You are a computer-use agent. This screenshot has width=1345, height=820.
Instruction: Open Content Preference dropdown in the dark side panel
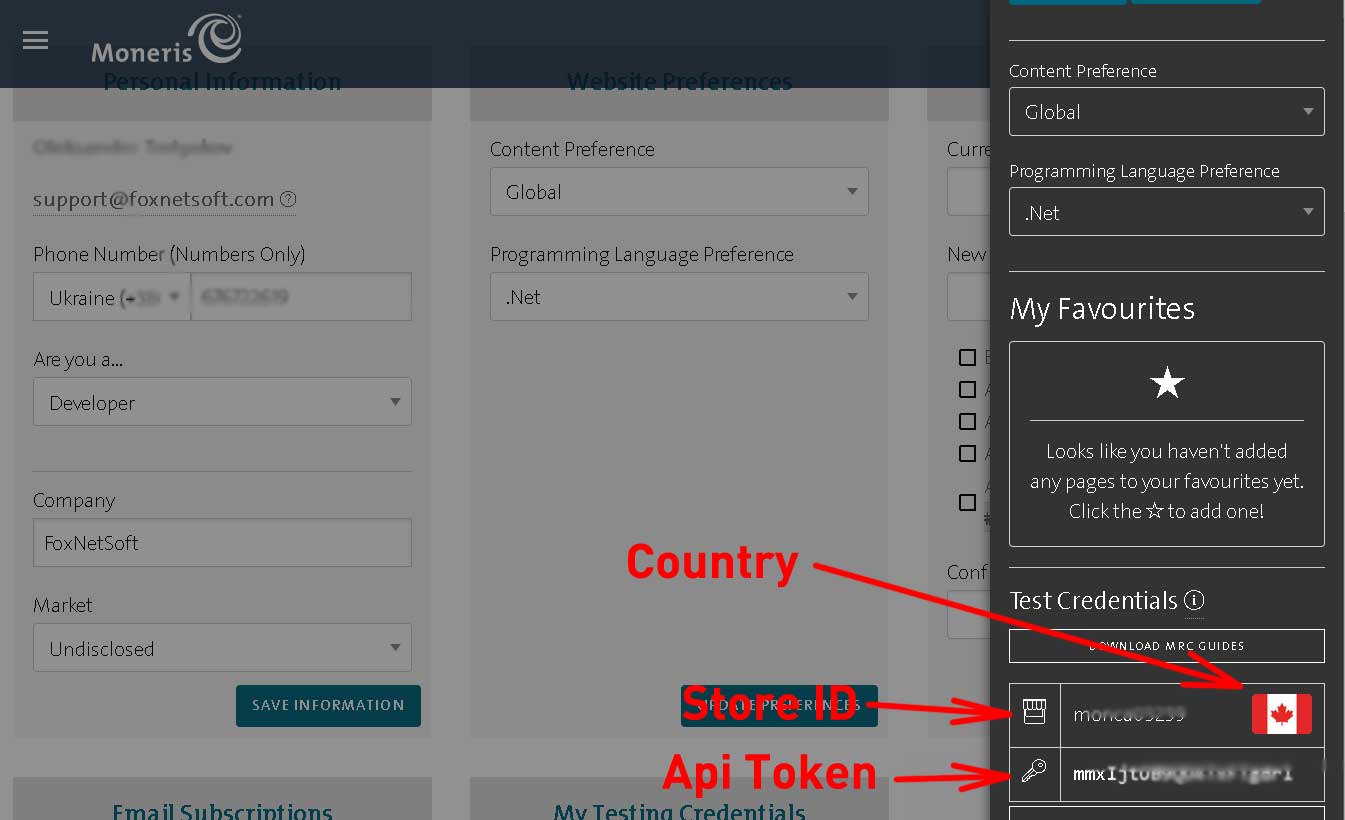pos(1167,112)
